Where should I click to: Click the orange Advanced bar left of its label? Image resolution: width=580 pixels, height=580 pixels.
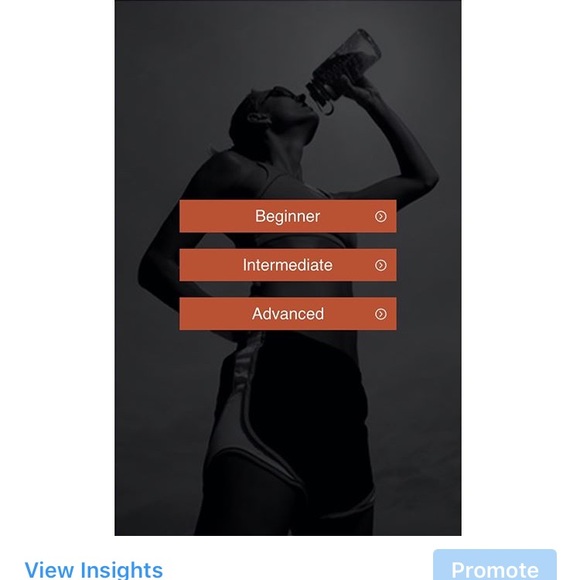pos(215,314)
